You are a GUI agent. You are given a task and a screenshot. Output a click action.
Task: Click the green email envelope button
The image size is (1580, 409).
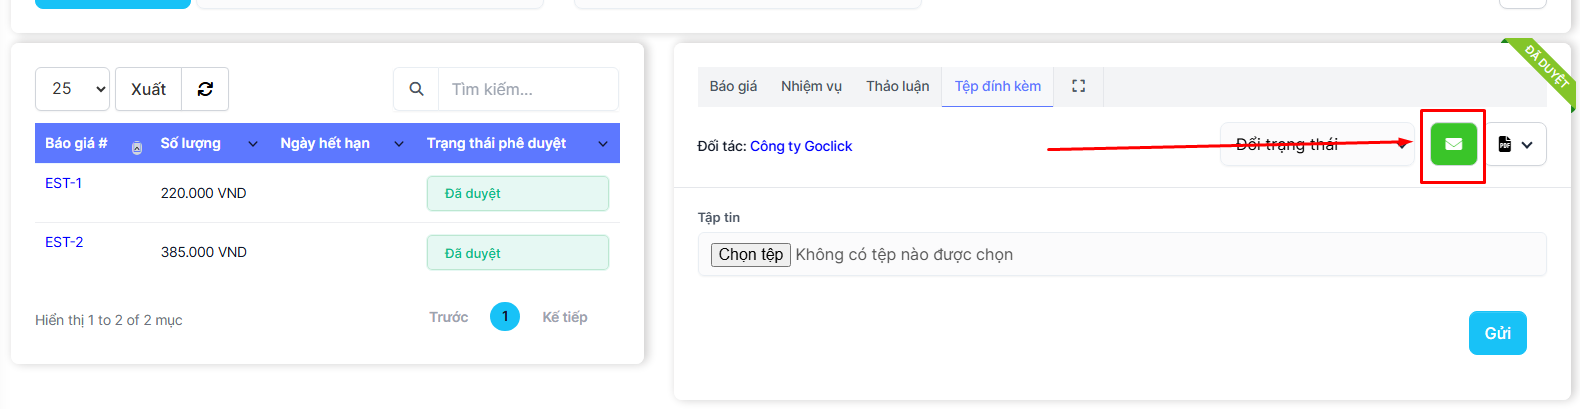pyautogui.click(x=1453, y=144)
